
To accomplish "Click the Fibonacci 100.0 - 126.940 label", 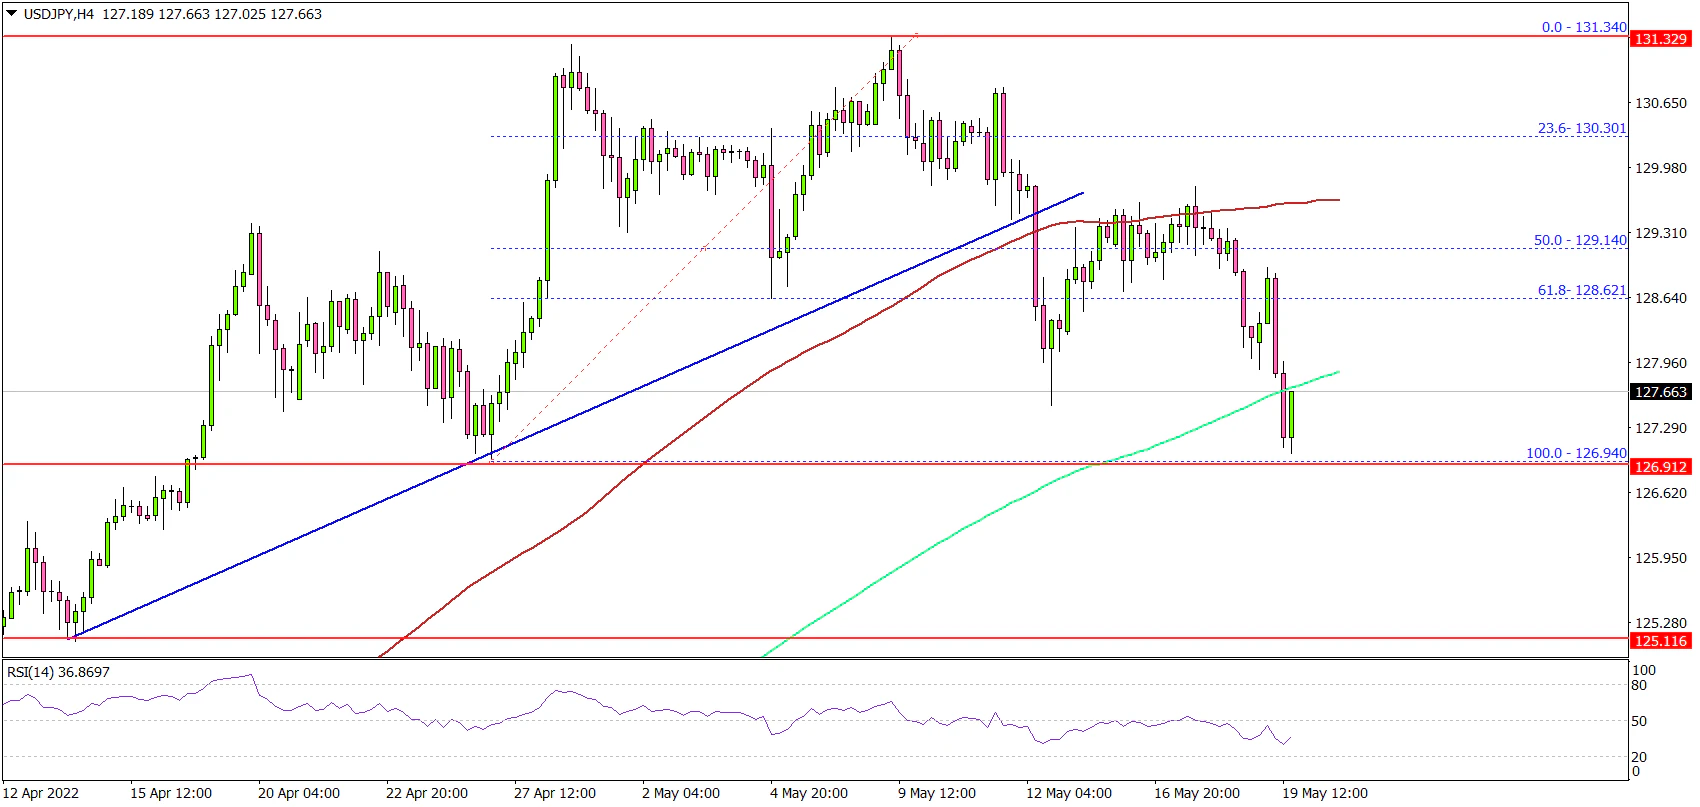I will [x=1576, y=453].
